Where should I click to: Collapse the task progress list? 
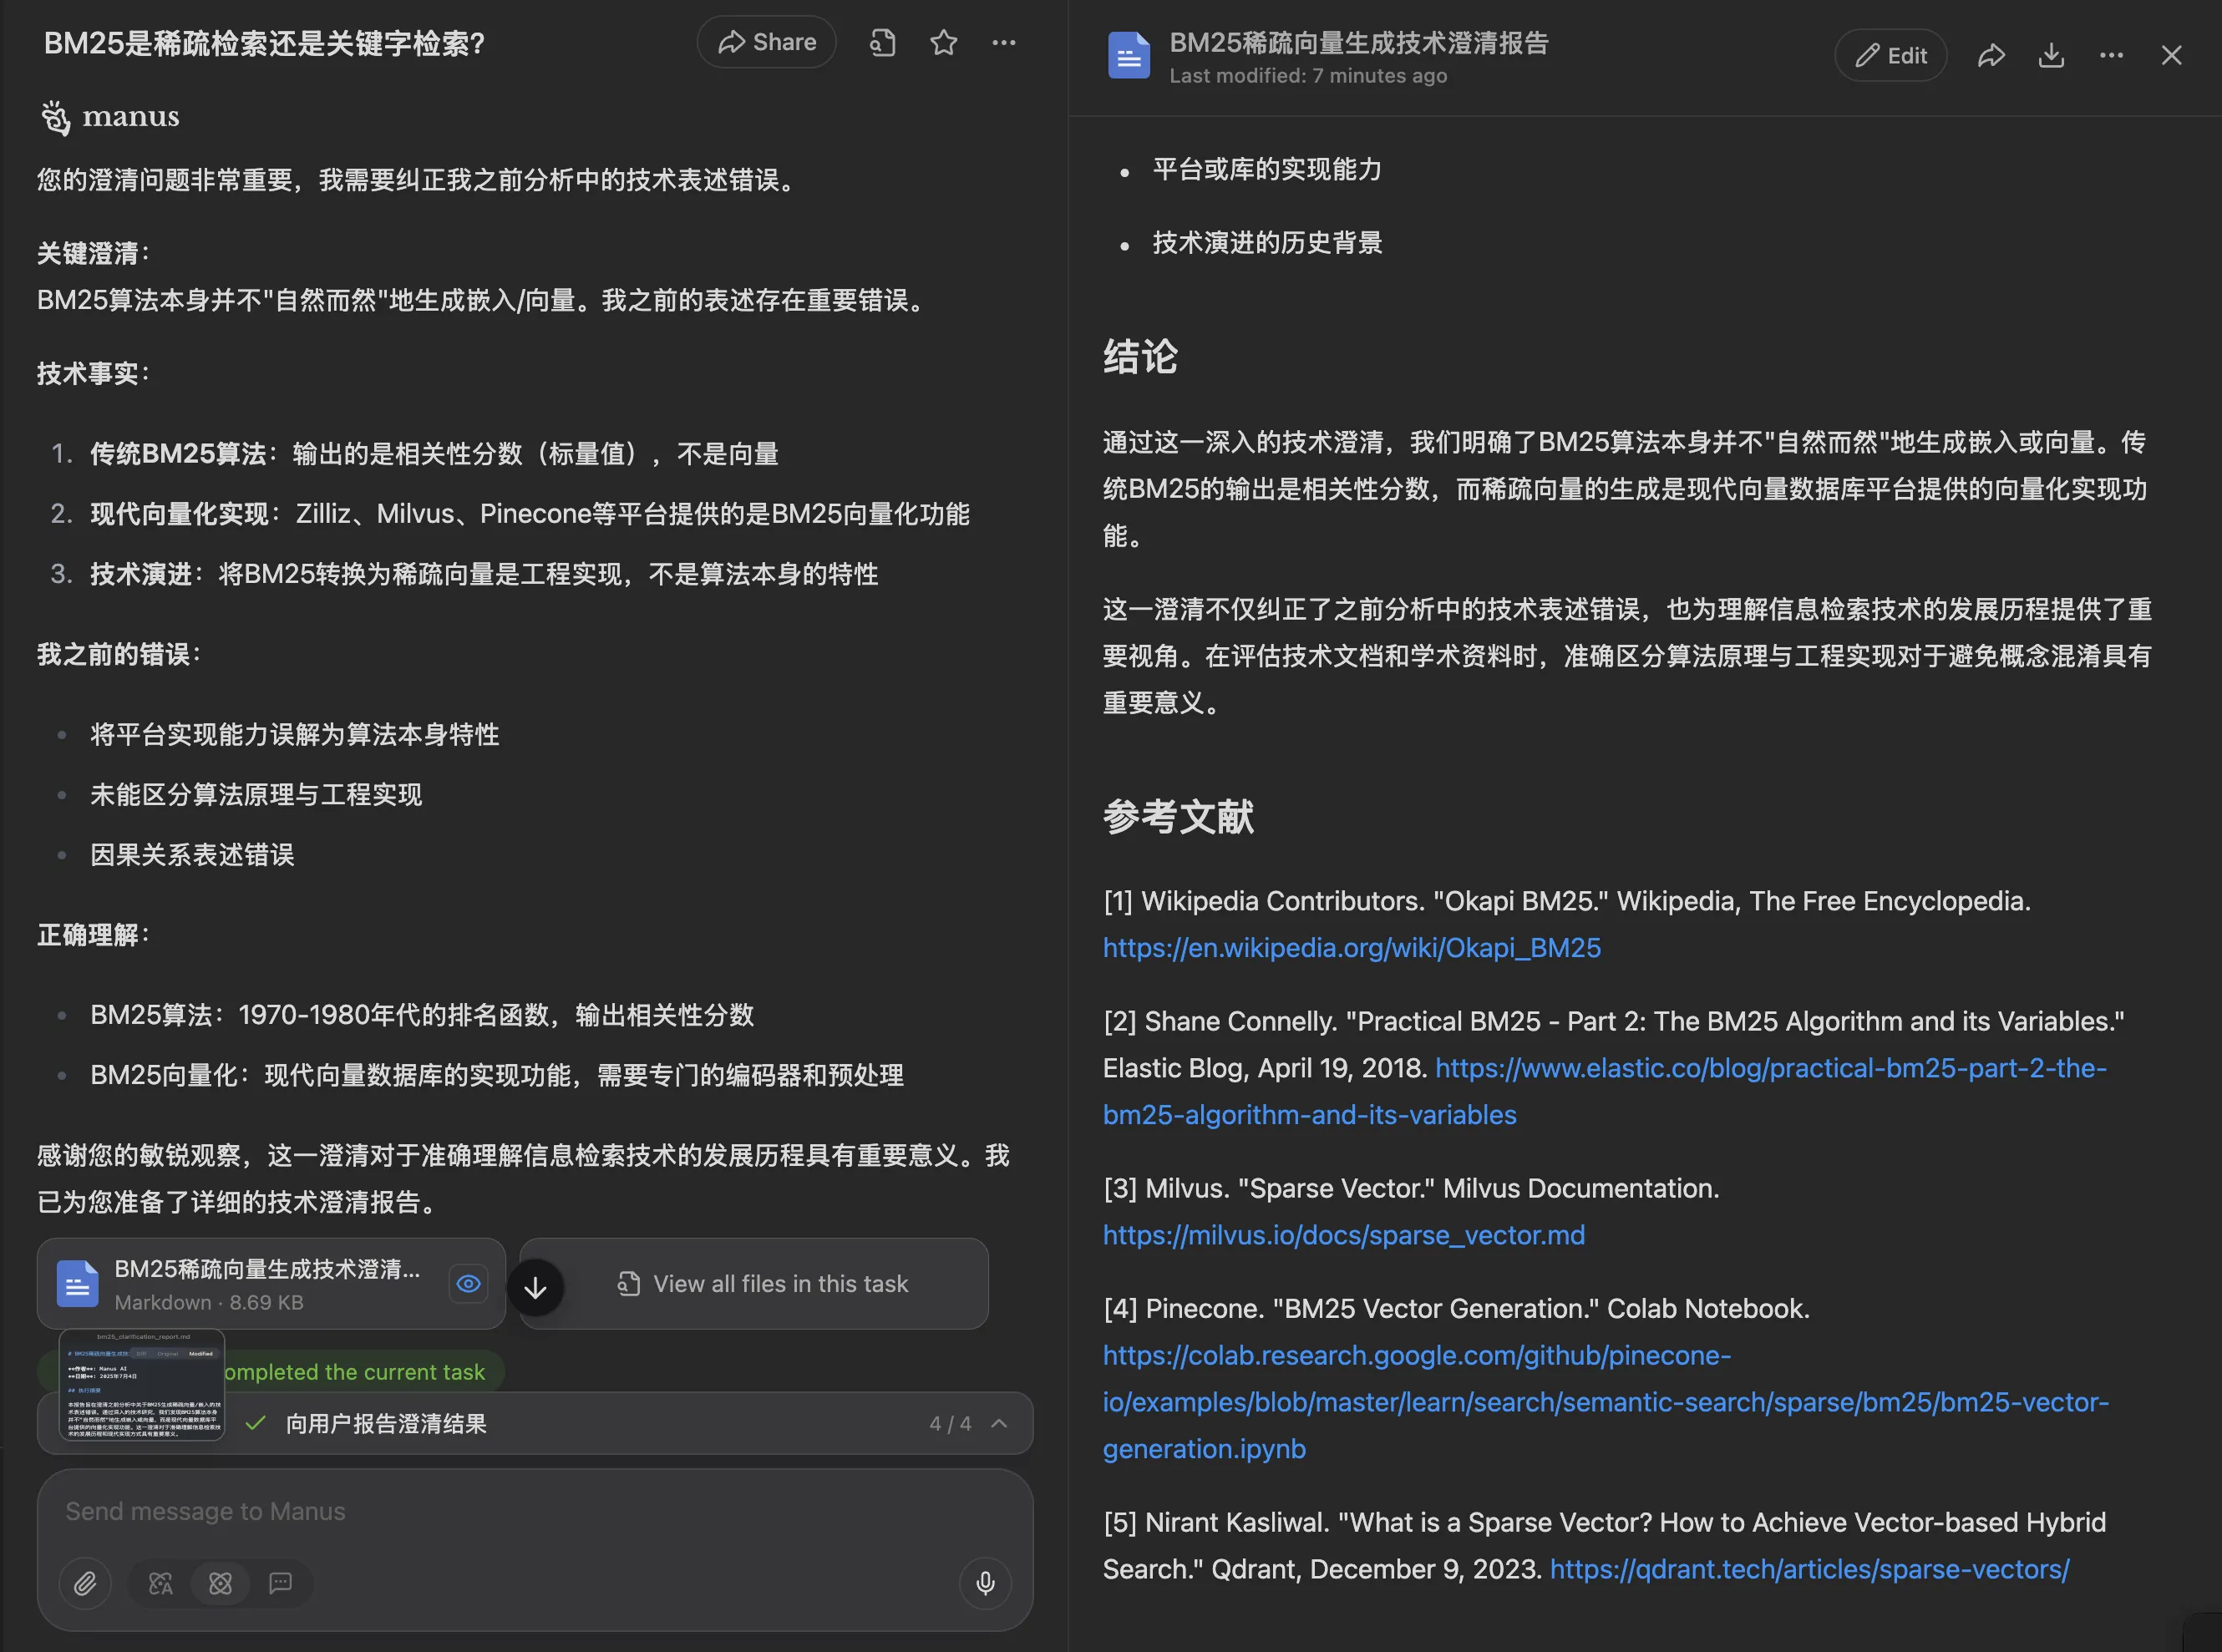pos(1000,1423)
